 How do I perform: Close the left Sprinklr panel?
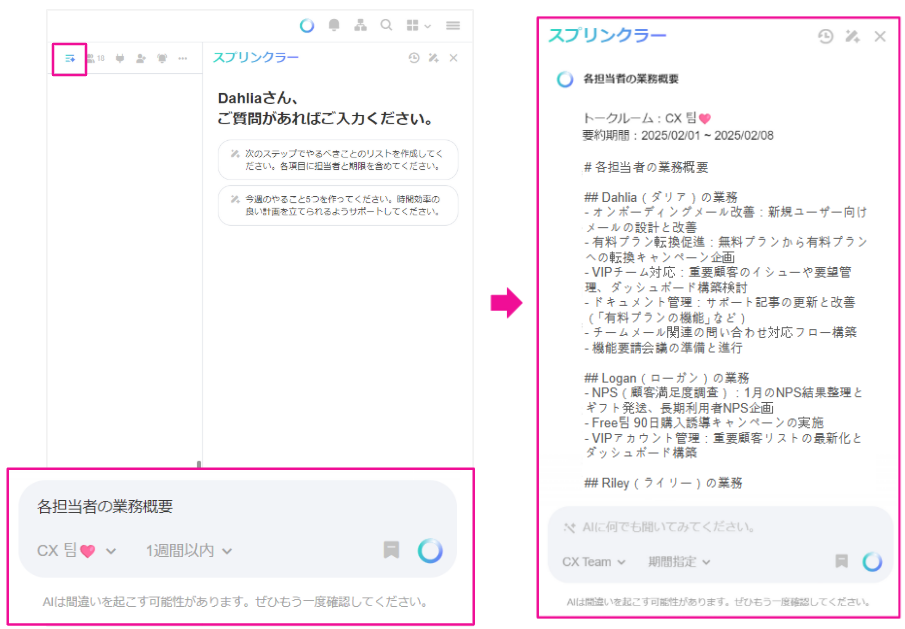pos(454,58)
